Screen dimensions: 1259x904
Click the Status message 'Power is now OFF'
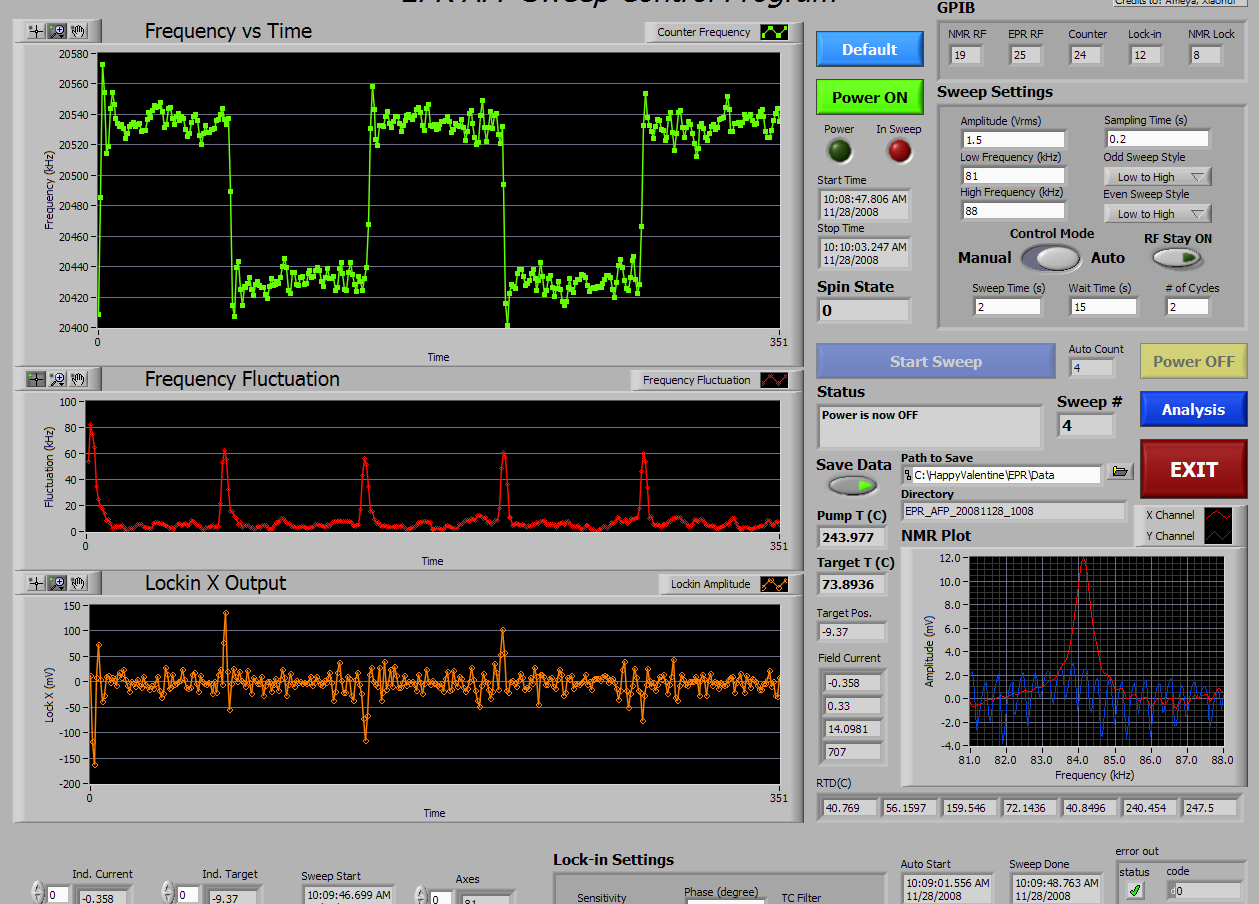tap(929, 427)
